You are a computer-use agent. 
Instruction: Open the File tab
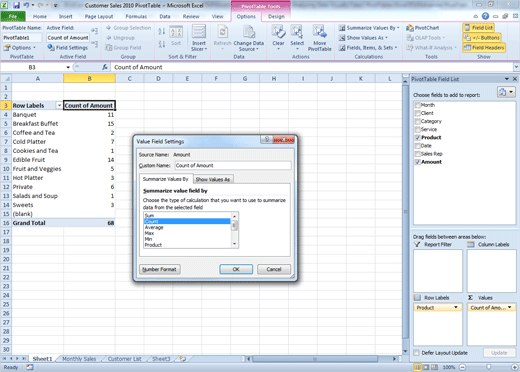point(13,16)
